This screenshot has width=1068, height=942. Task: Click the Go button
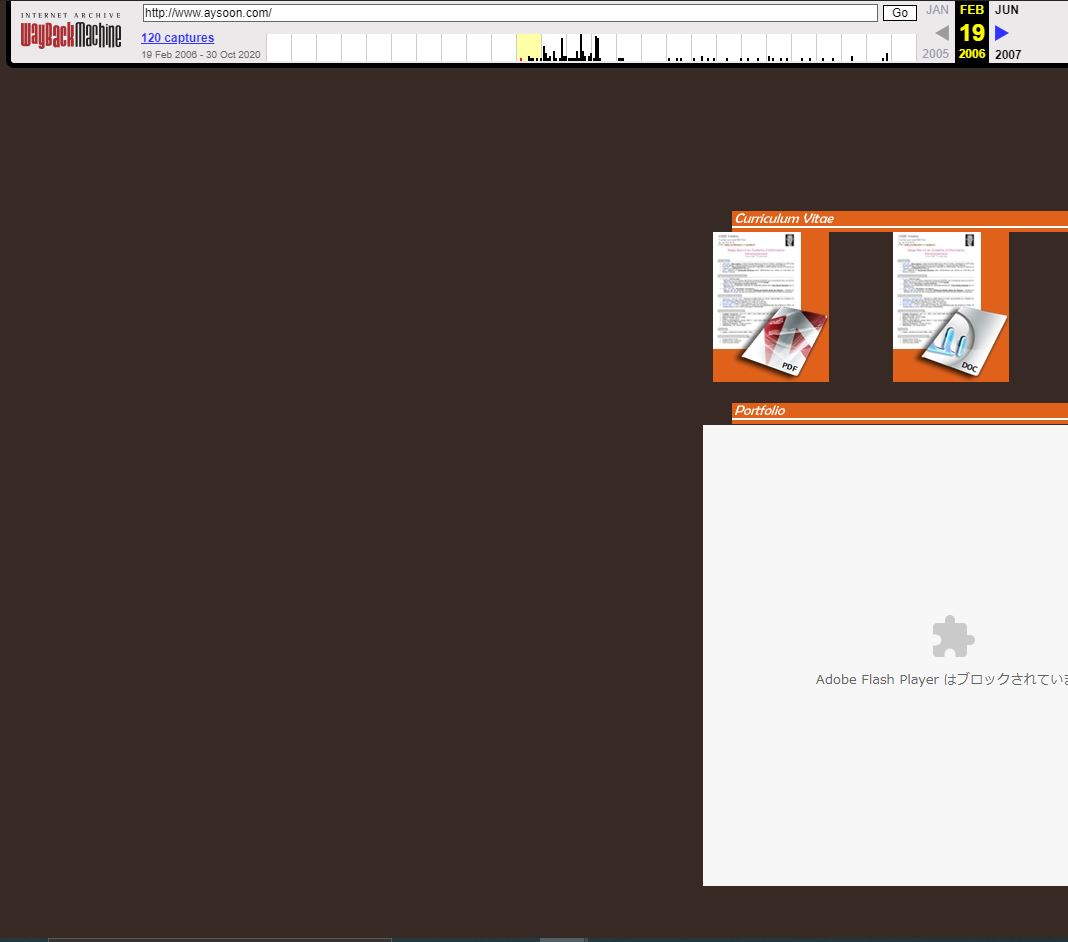pyautogui.click(x=899, y=13)
